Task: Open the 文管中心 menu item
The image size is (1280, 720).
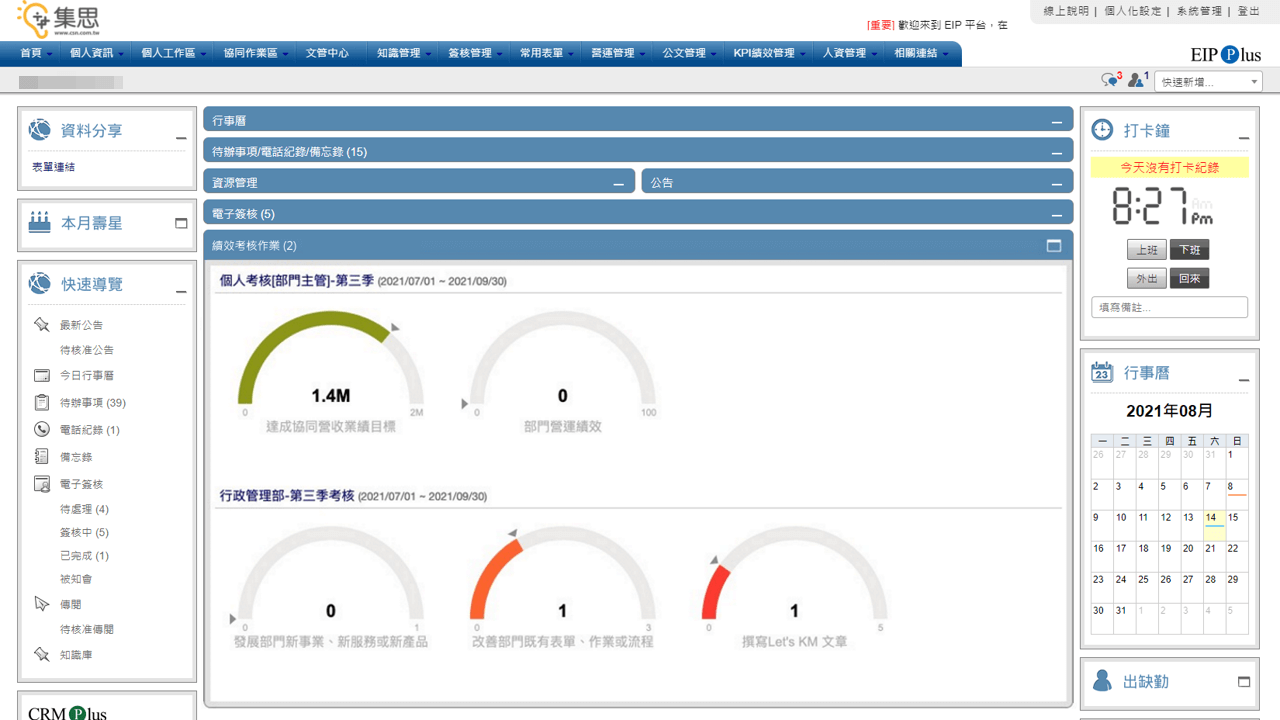Action: 327,53
